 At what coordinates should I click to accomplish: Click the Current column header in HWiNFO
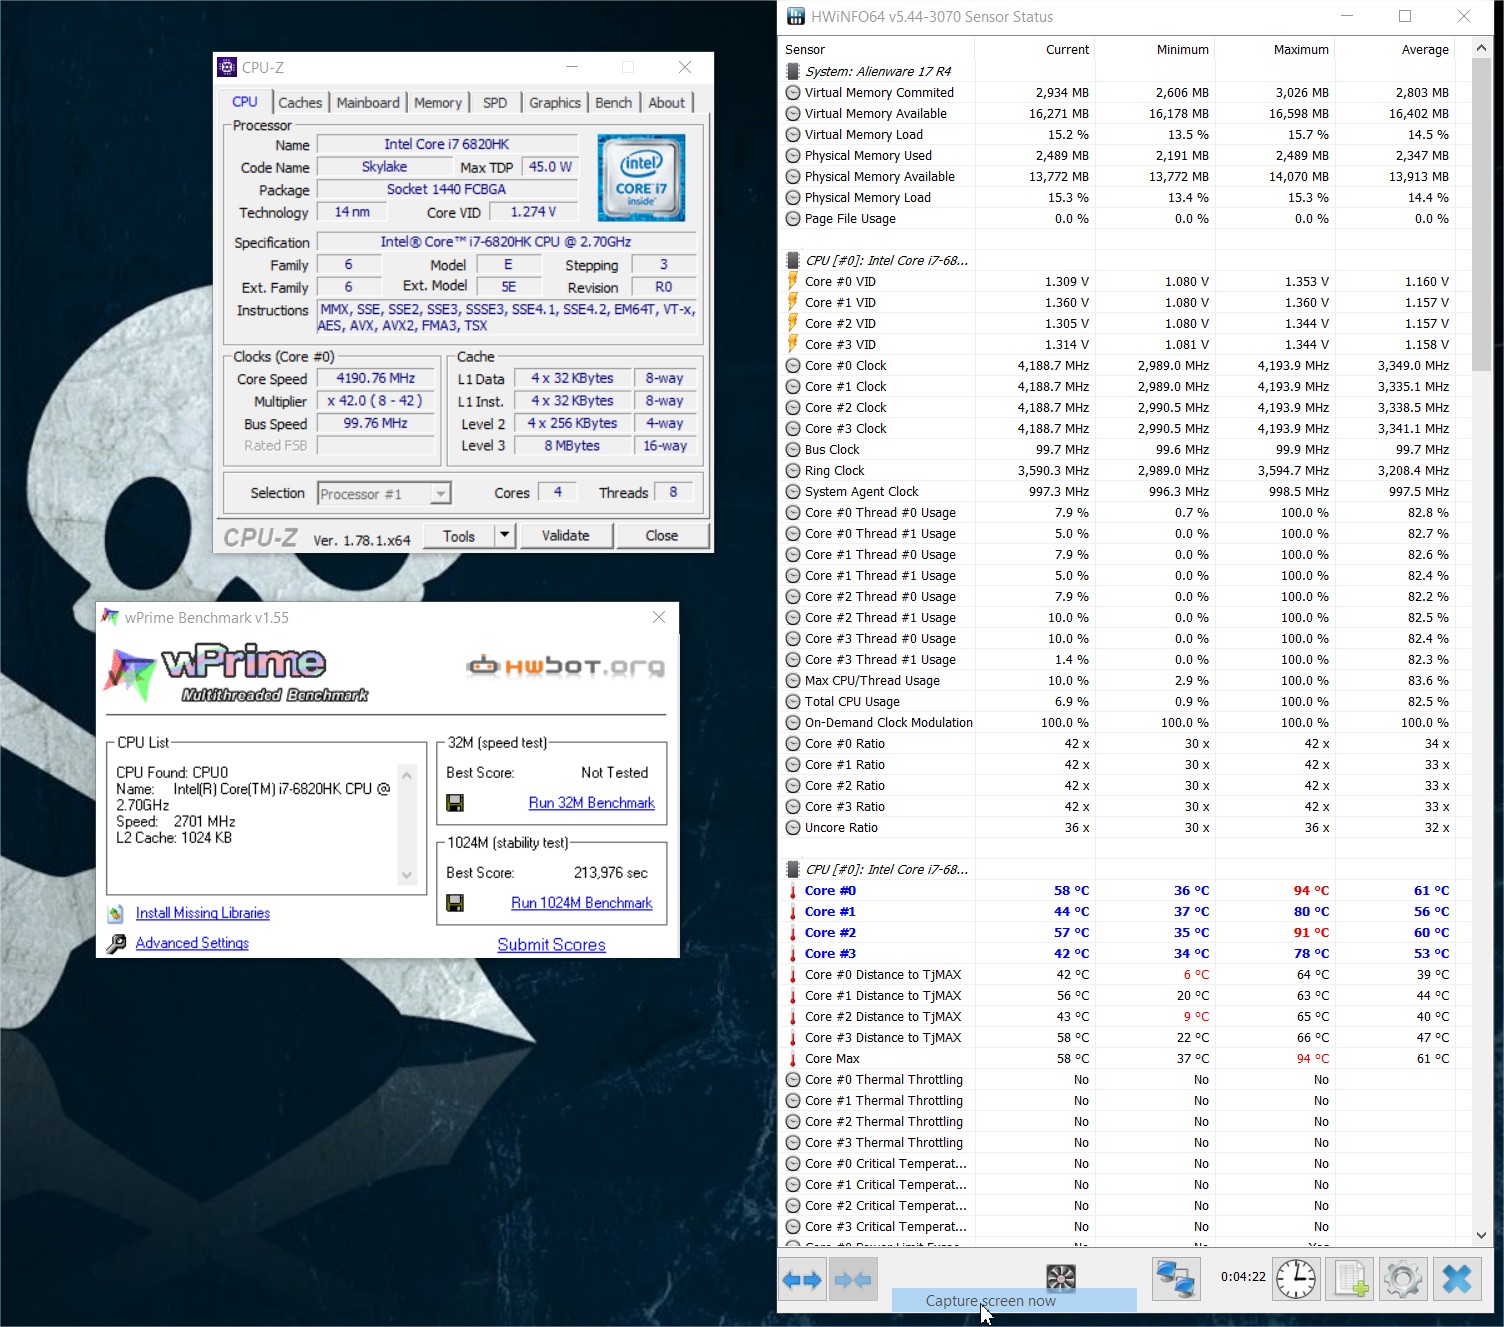click(1035, 49)
